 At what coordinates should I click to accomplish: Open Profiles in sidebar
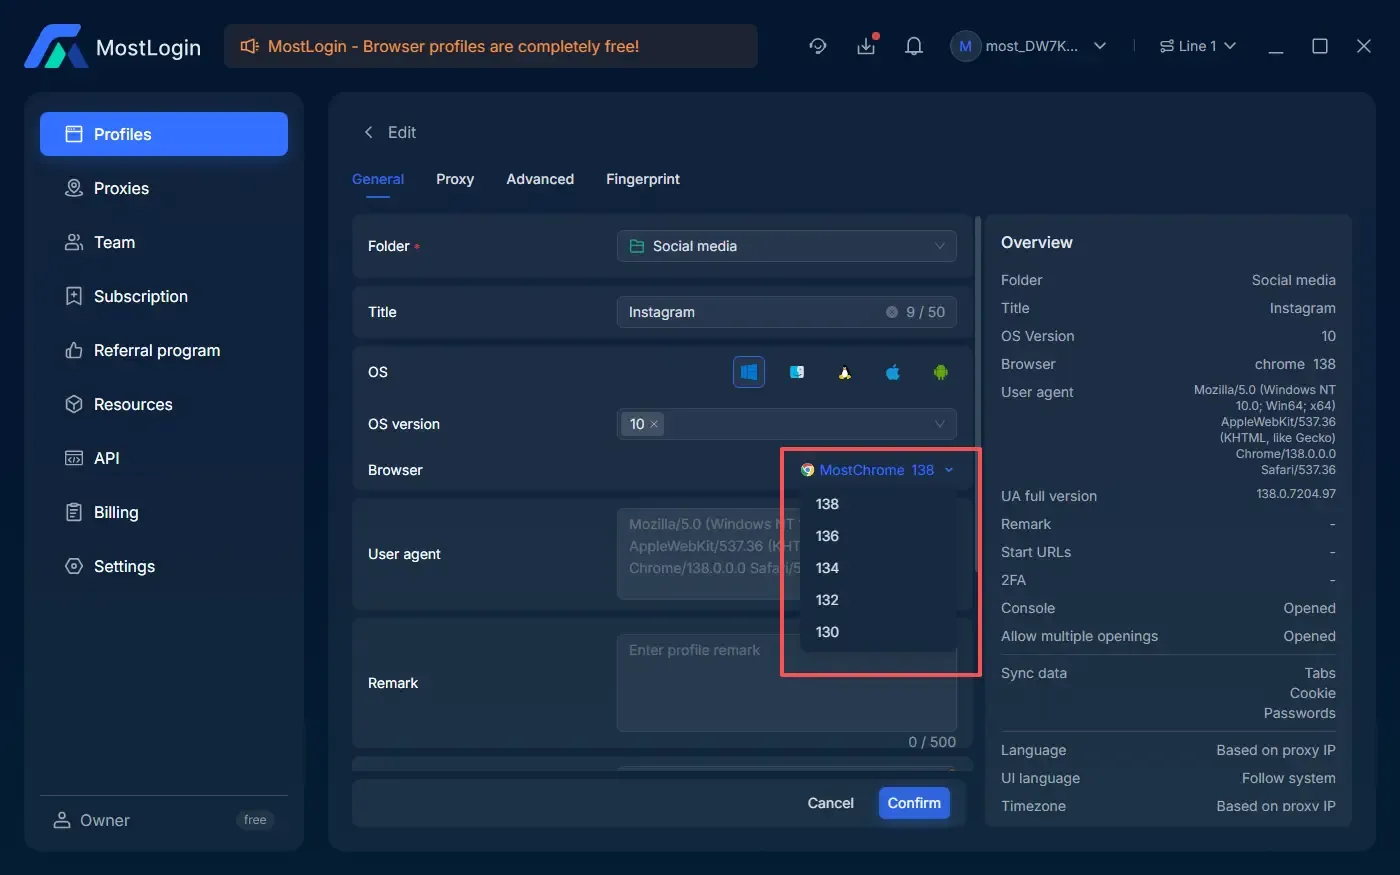[x=164, y=134]
